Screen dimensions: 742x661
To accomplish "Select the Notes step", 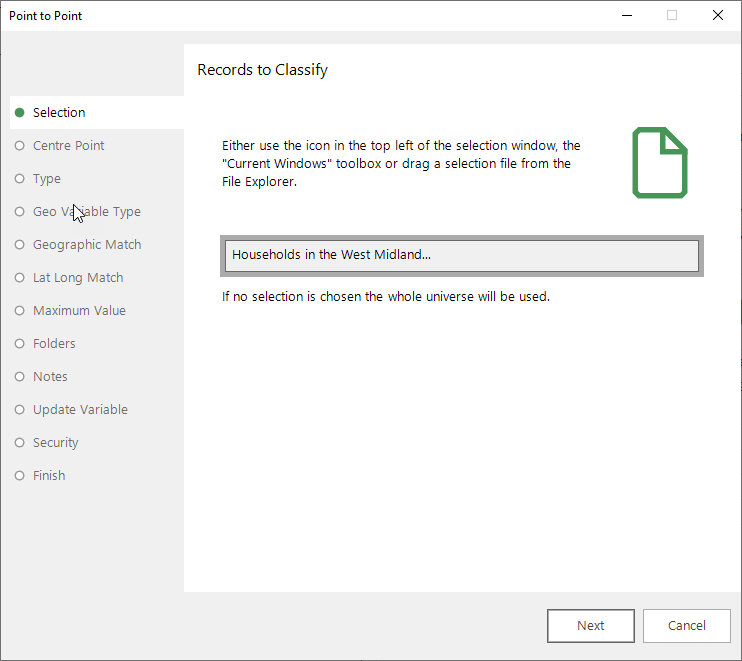I will click(50, 377).
